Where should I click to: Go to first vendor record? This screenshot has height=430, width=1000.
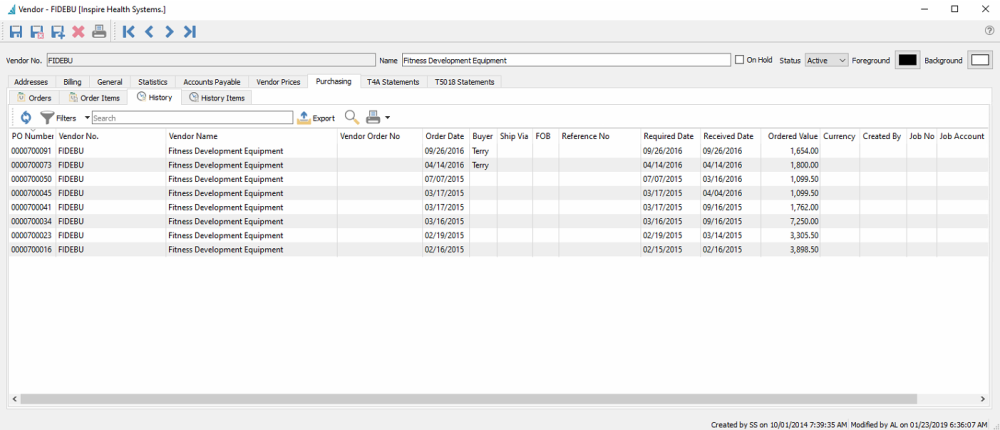(x=128, y=31)
